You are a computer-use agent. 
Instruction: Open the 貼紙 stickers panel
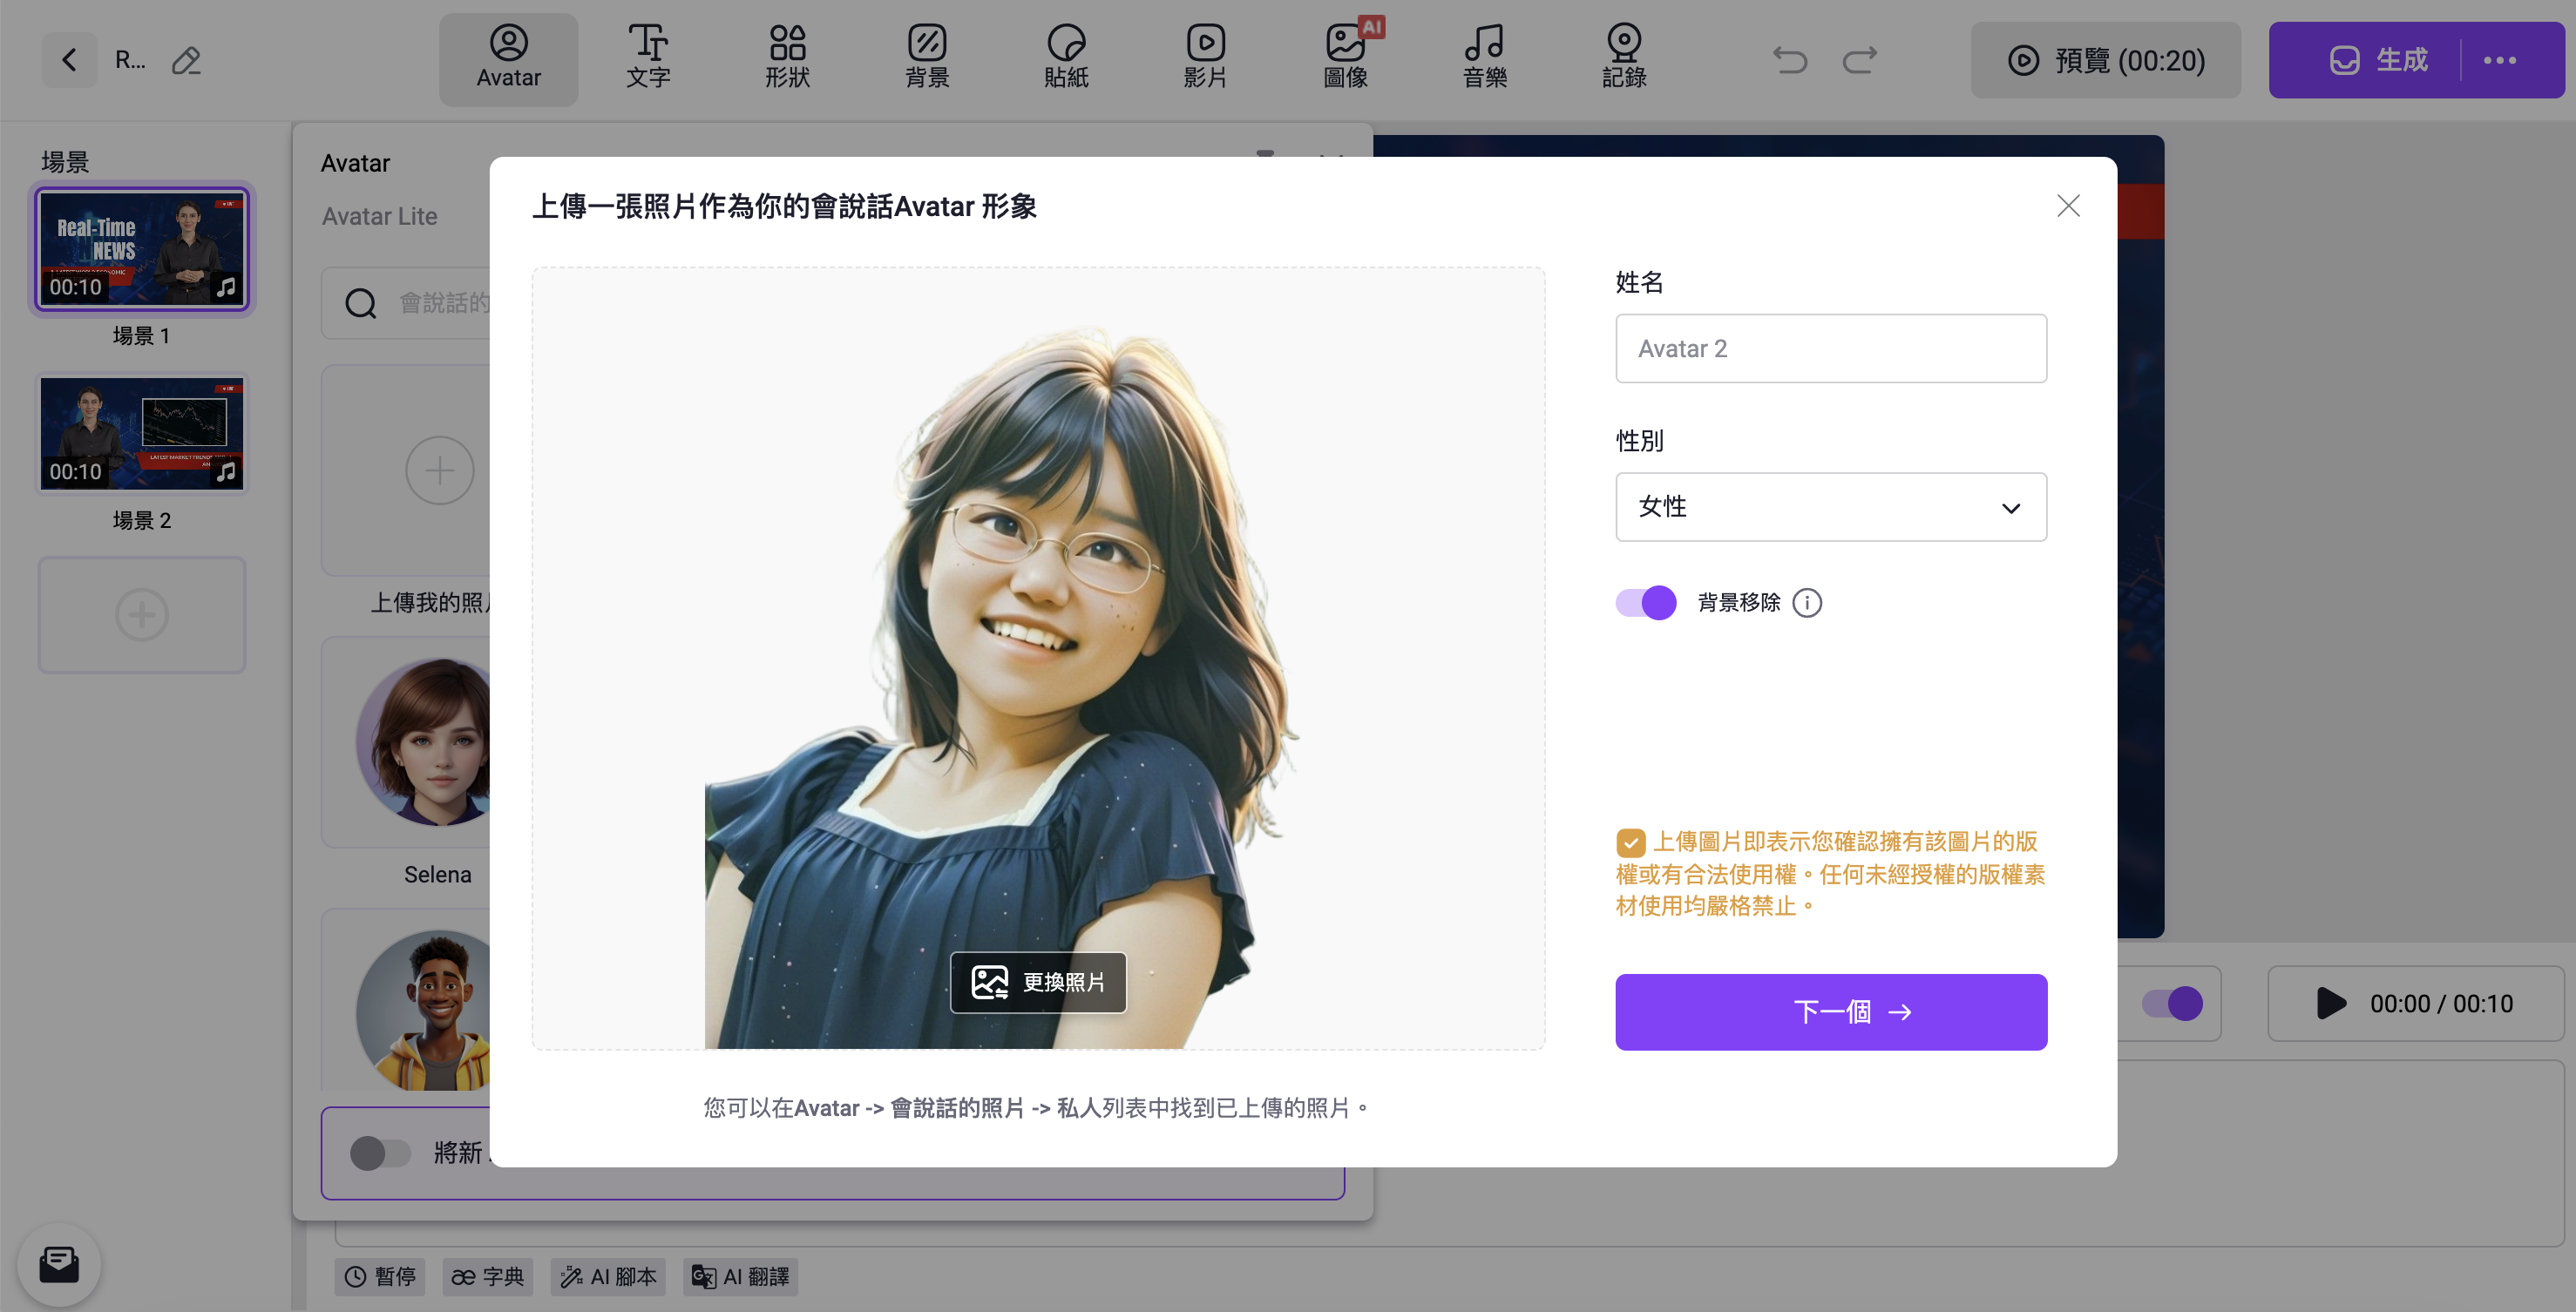click(1066, 58)
